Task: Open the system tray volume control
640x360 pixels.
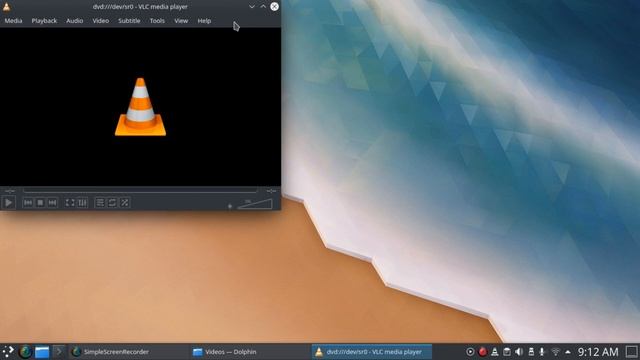Action: 519,352
